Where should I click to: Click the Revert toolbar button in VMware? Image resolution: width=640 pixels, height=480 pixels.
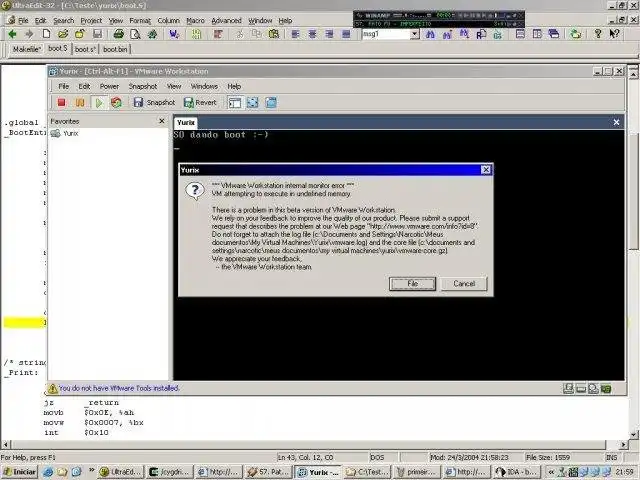[200, 102]
